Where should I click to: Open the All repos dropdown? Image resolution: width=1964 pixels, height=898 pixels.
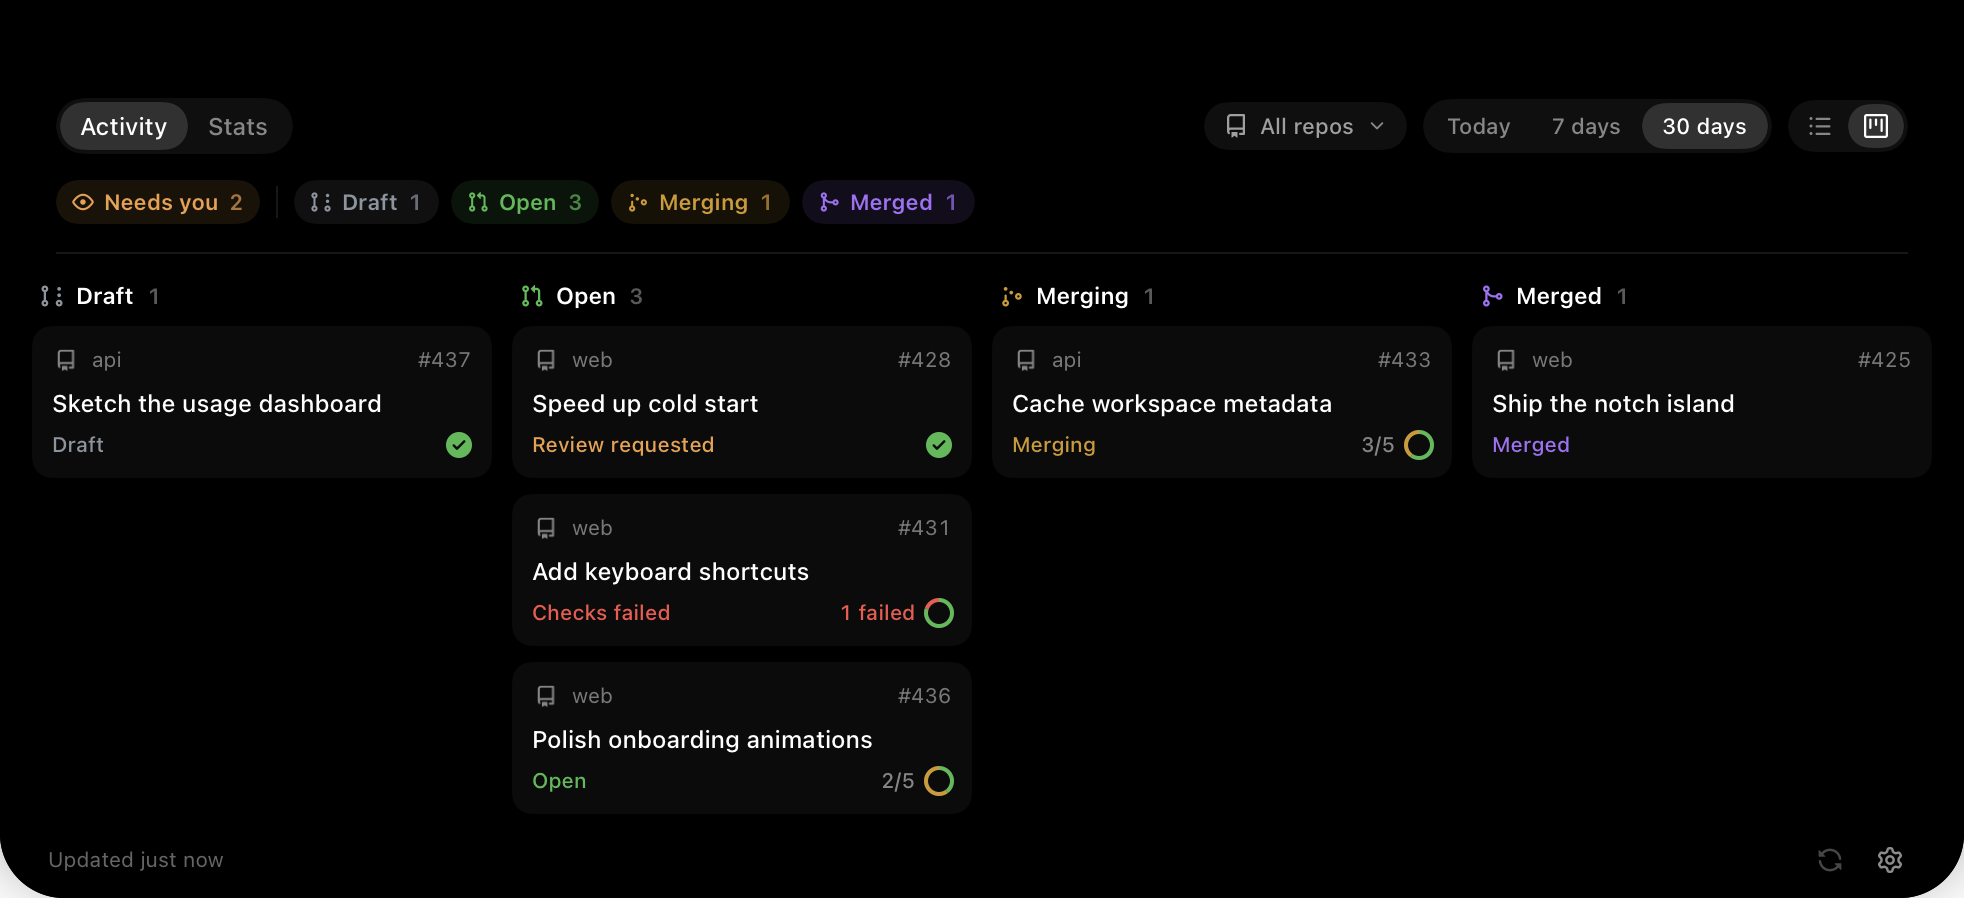[1305, 126]
